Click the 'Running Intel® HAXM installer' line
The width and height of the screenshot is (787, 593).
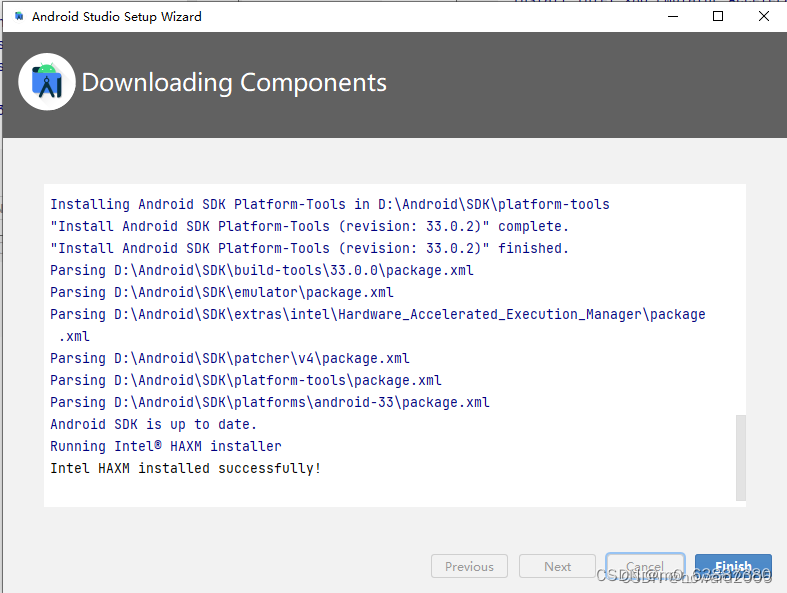pyautogui.click(x=166, y=446)
